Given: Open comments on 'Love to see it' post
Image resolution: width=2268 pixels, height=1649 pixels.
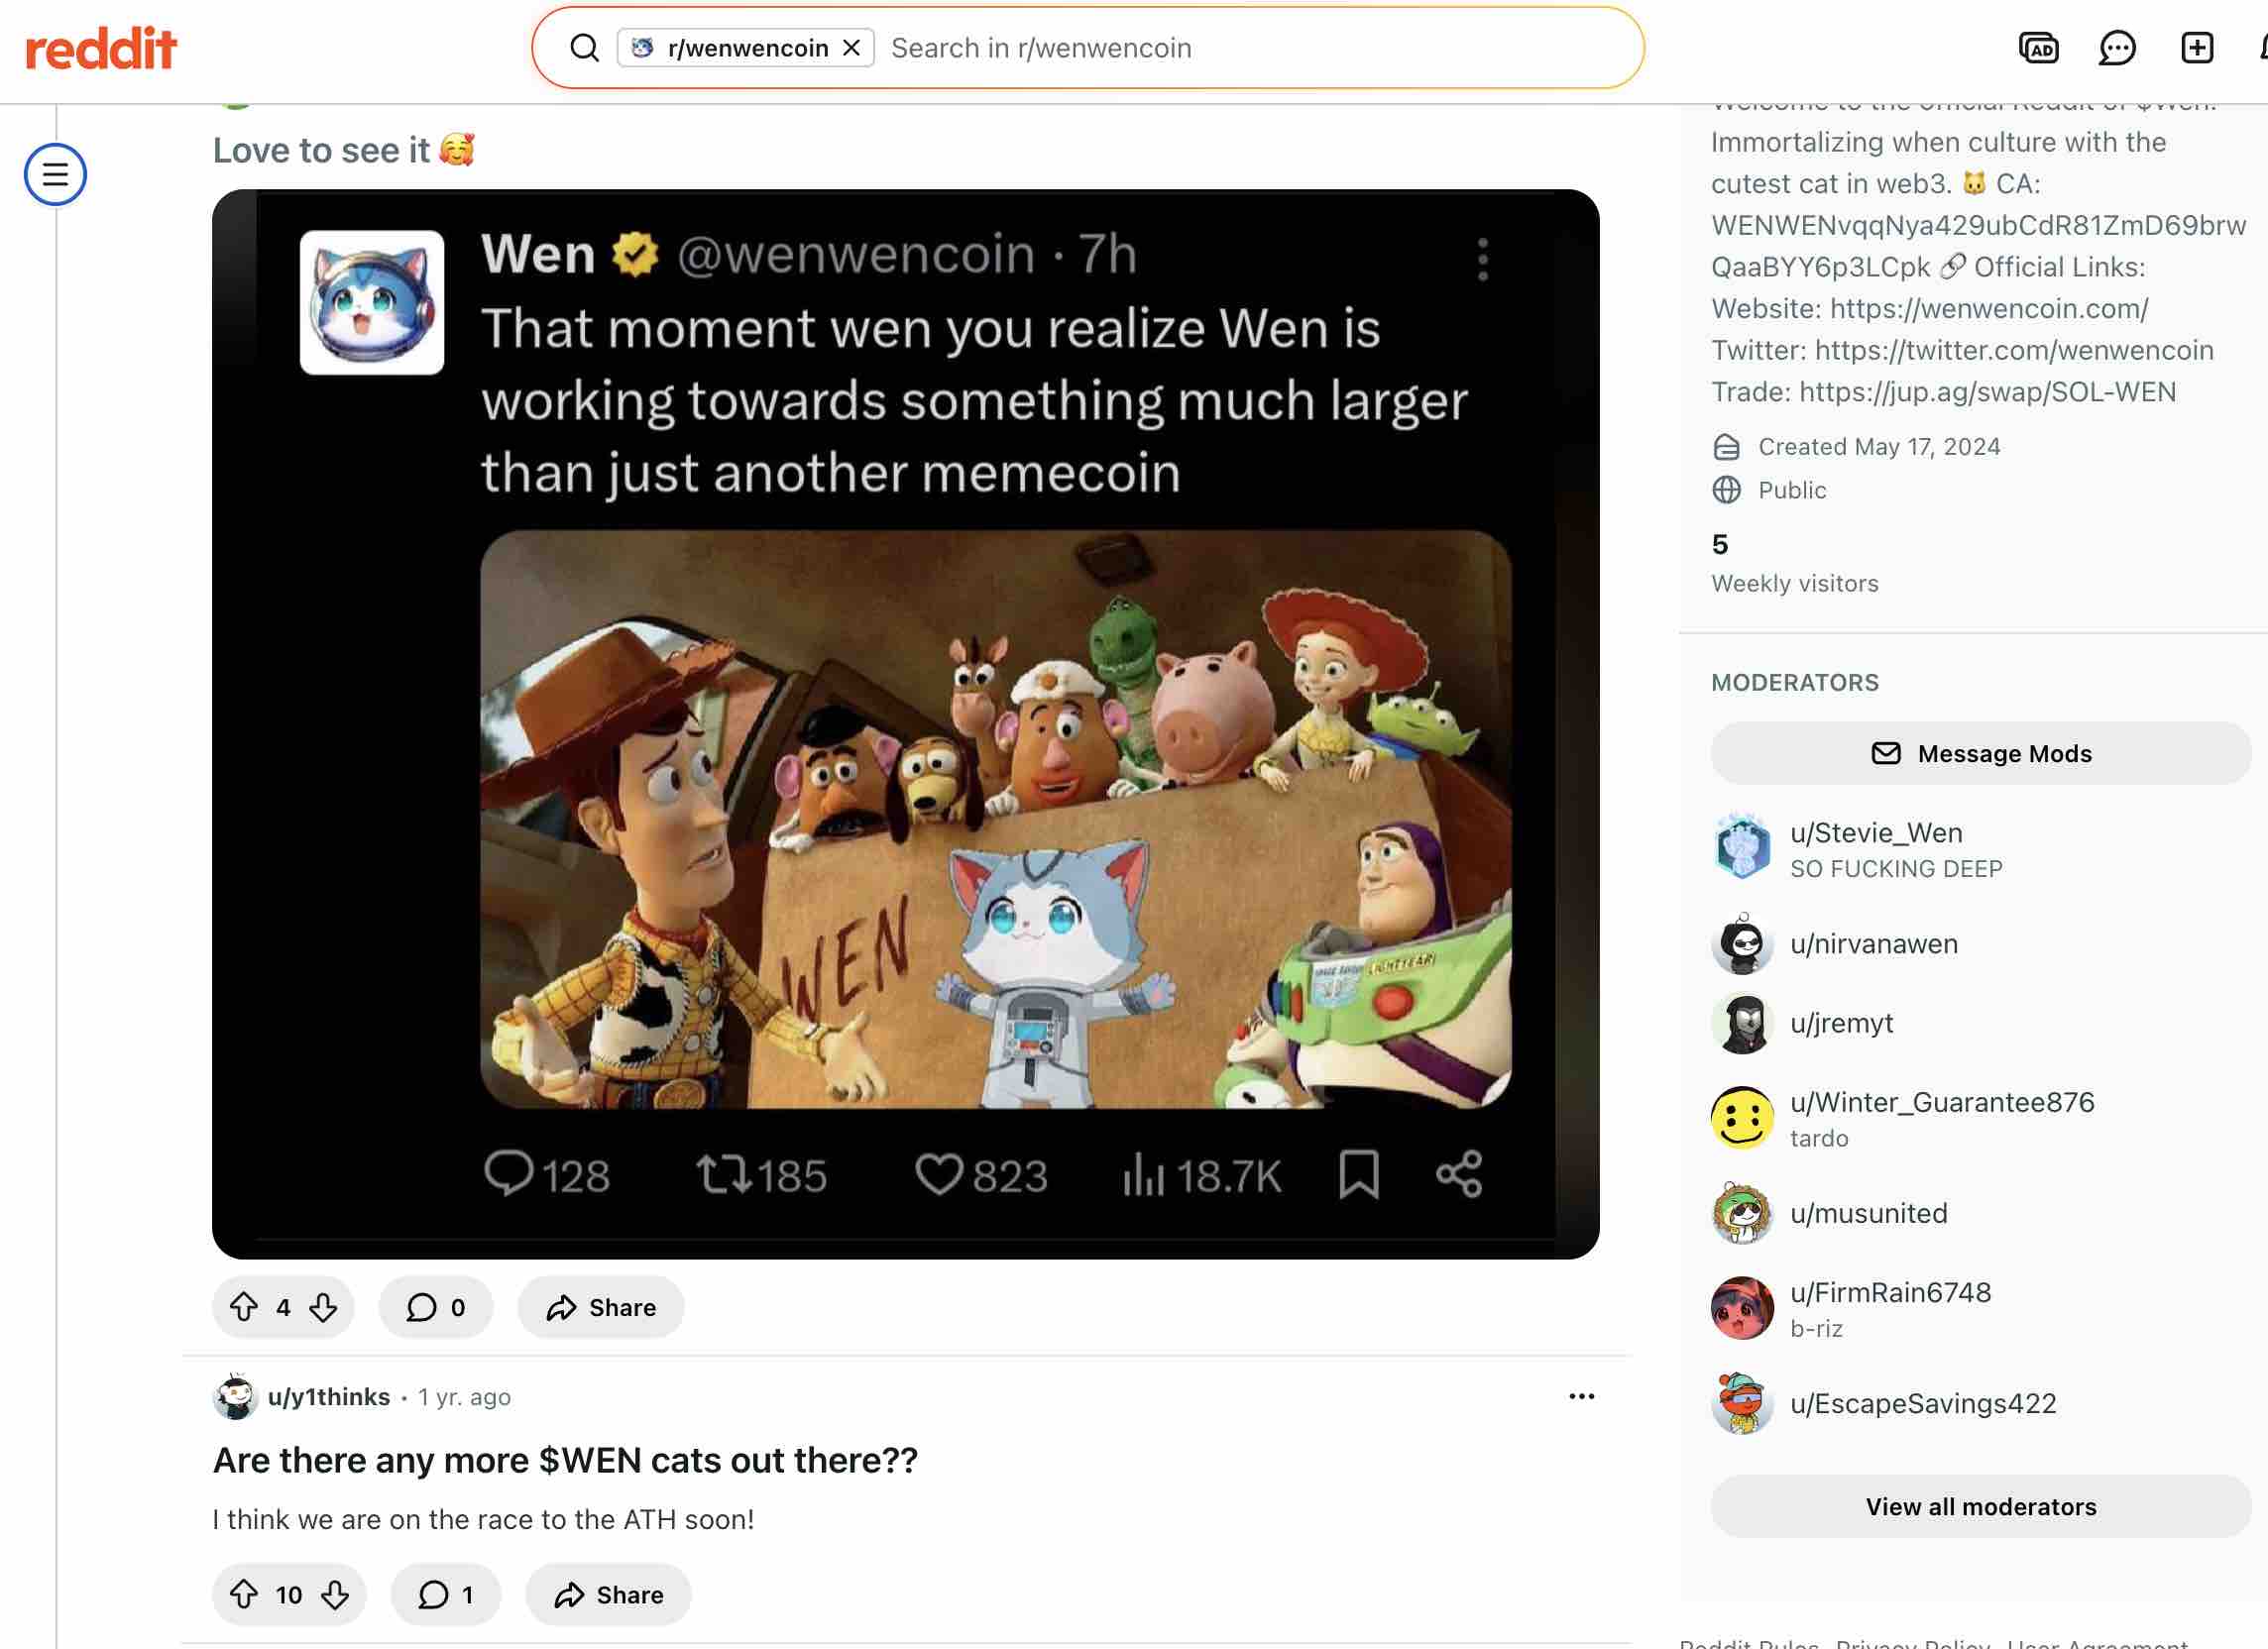Looking at the screenshot, I should click(435, 1307).
